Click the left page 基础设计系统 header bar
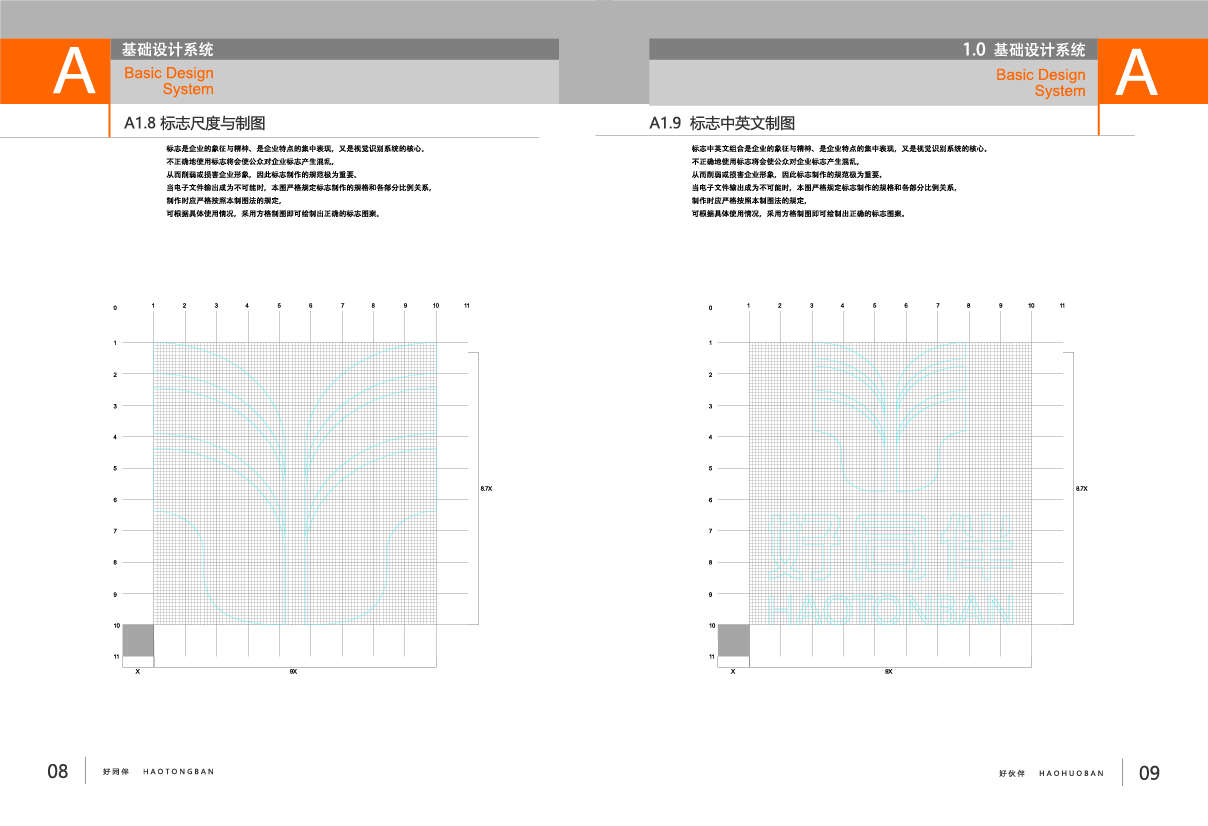 [333, 49]
